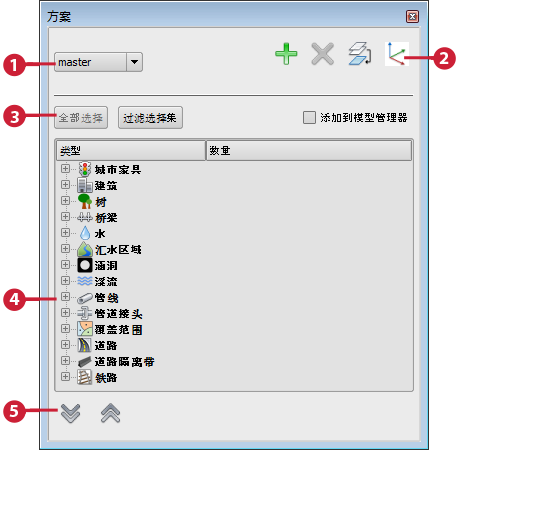
Task: Select the 涵洞 culvert icon
Action: pos(85,265)
